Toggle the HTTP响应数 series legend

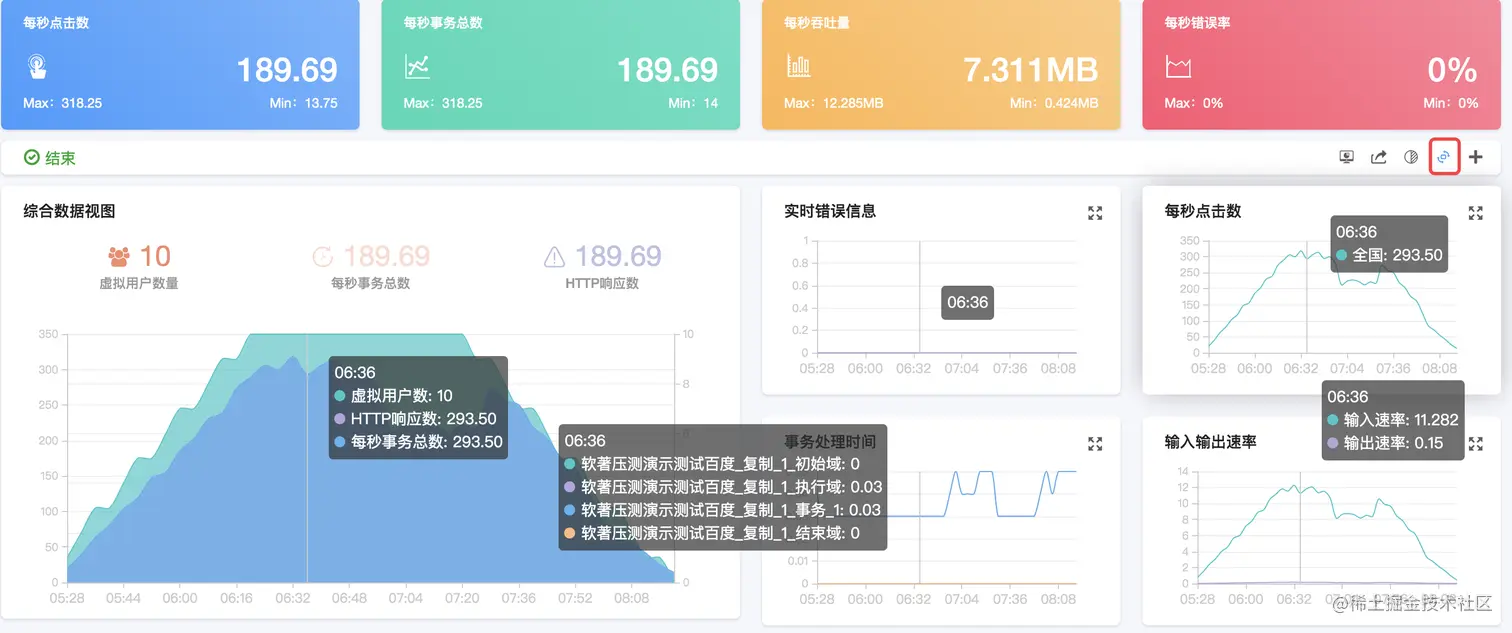click(602, 283)
